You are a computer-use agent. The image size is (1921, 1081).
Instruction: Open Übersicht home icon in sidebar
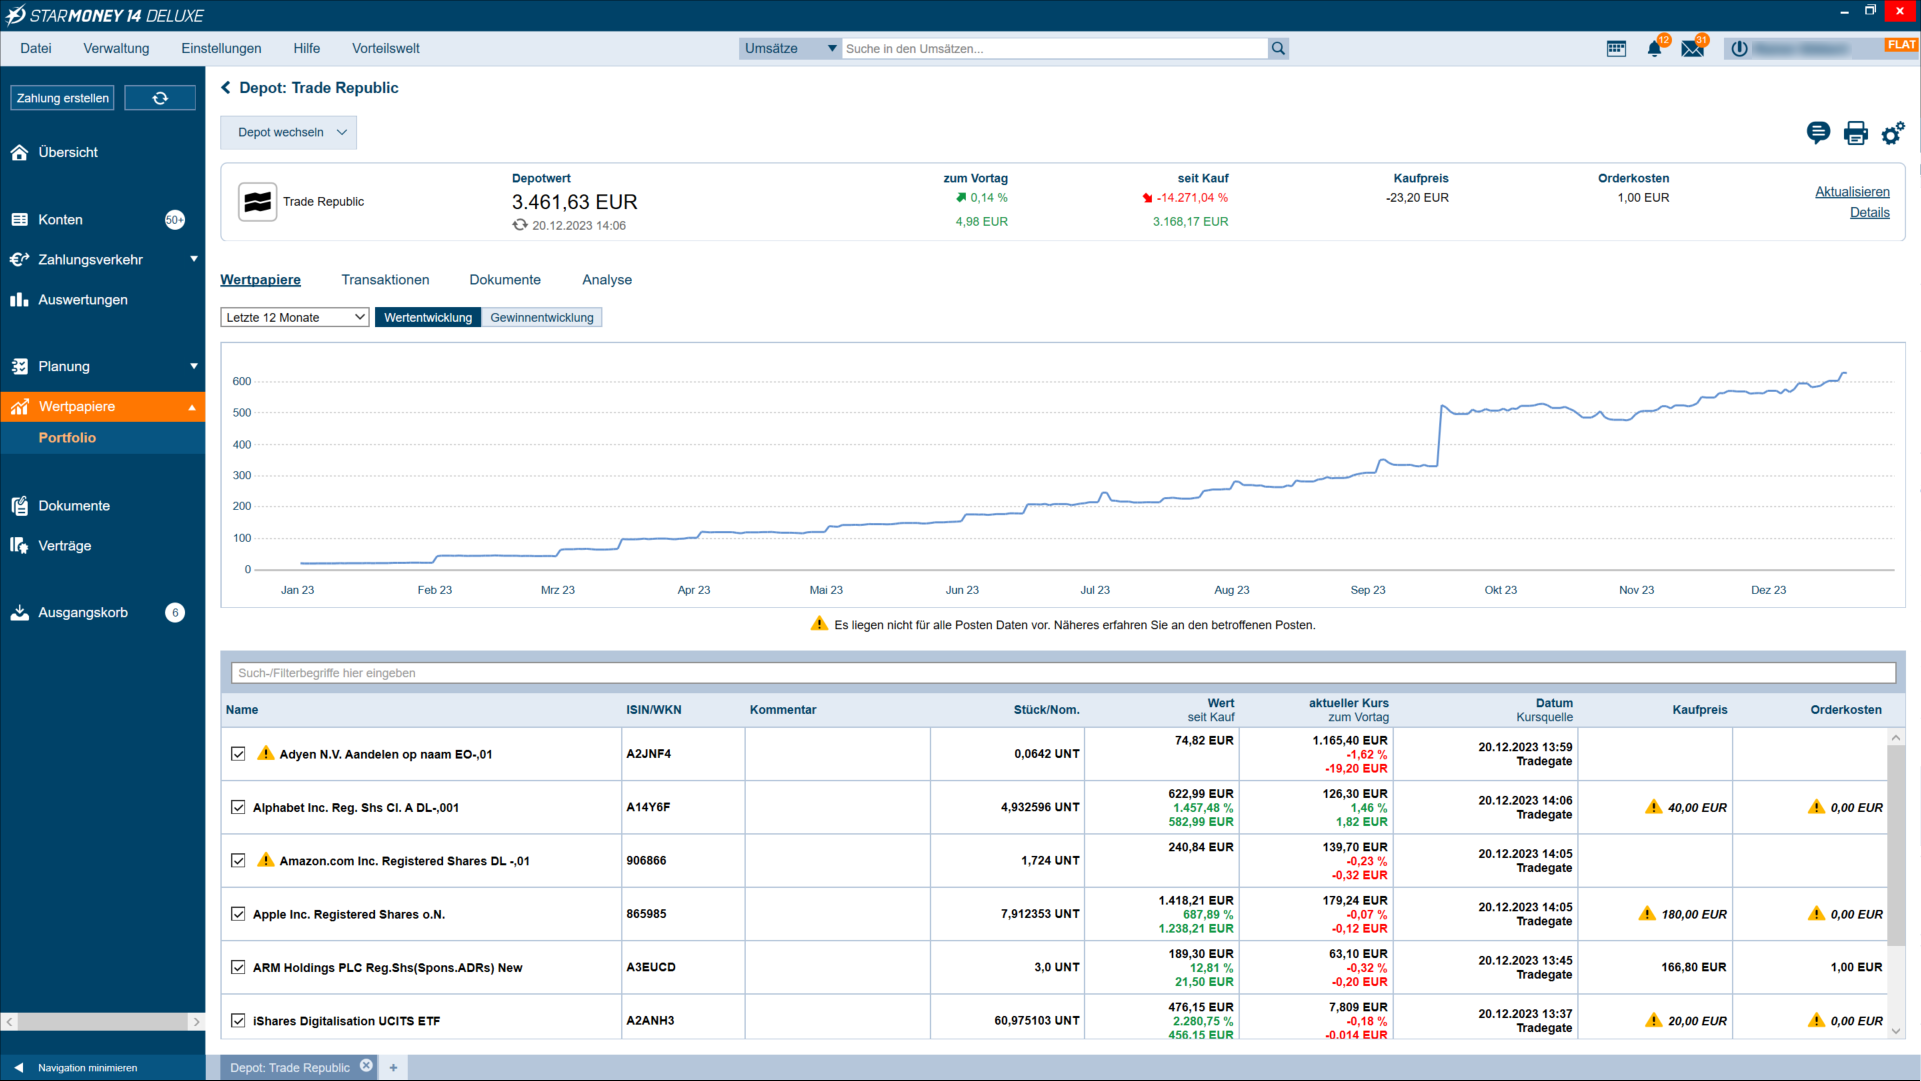[x=19, y=152]
